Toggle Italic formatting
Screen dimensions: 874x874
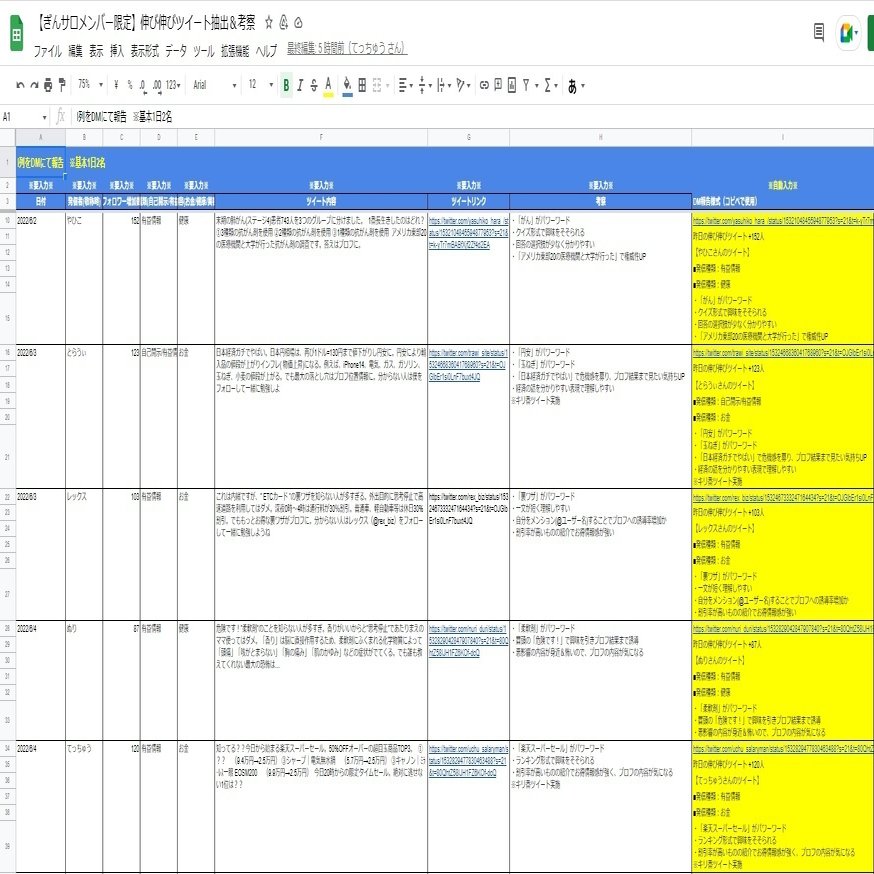point(300,85)
